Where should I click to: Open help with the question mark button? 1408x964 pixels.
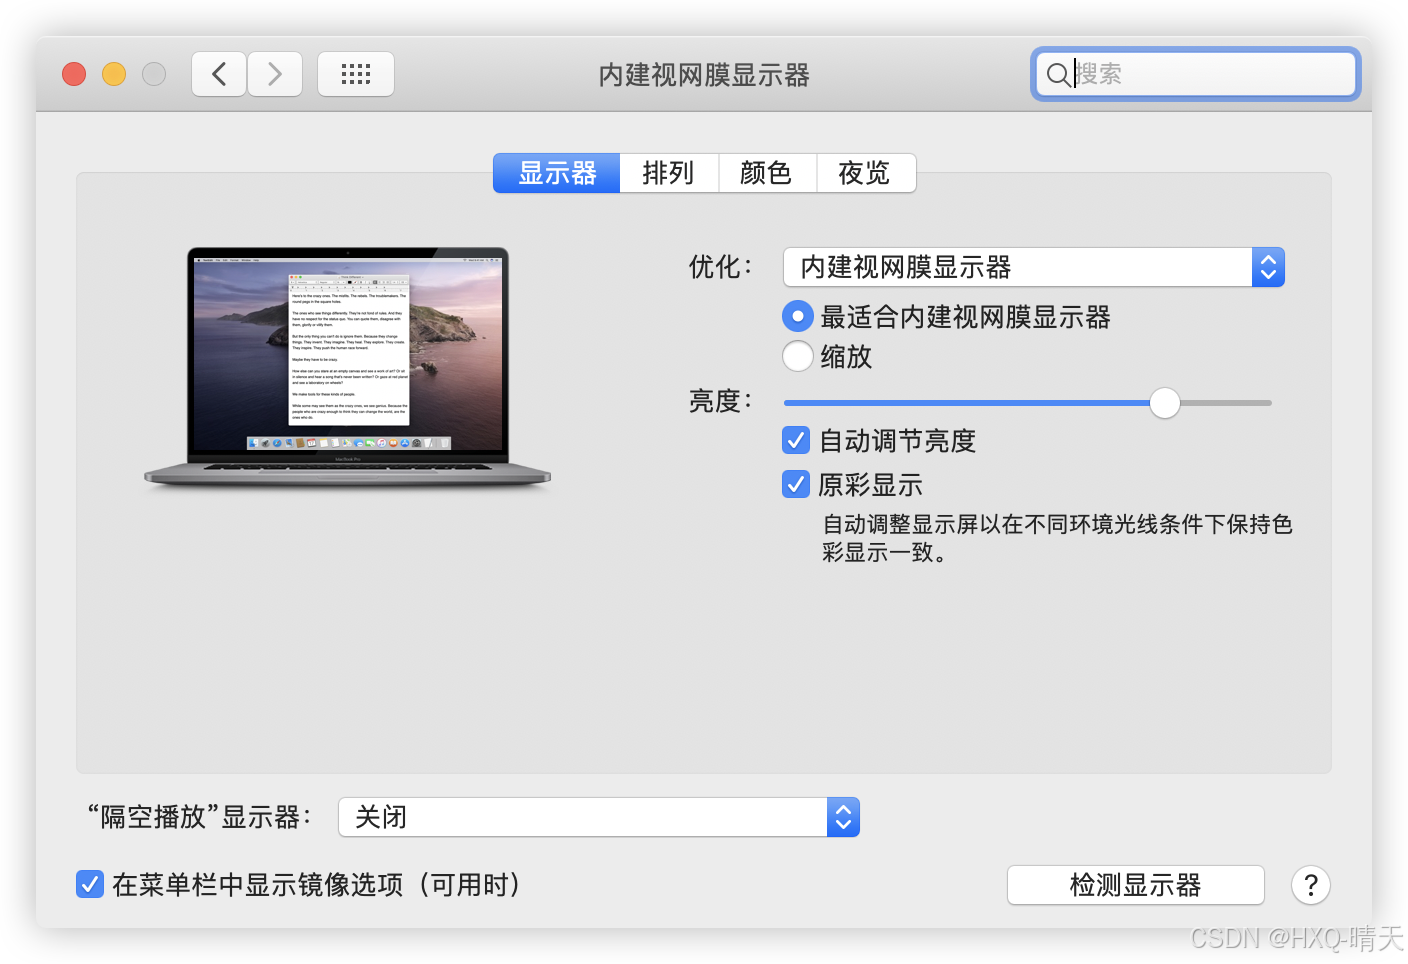(1311, 885)
